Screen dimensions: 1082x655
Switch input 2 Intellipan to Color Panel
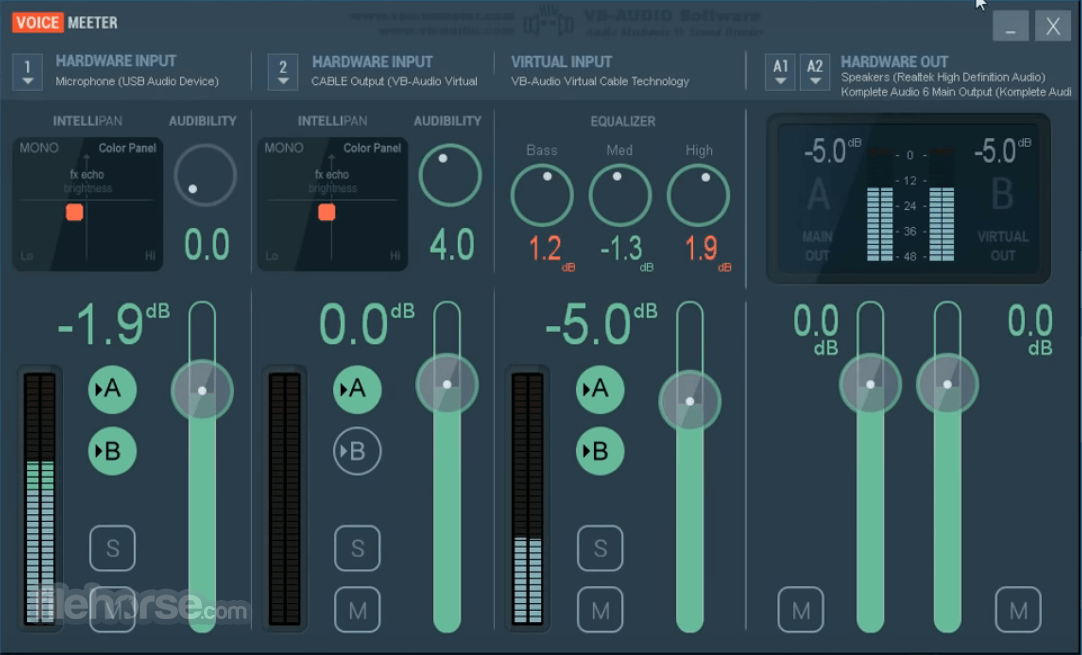[x=372, y=148]
